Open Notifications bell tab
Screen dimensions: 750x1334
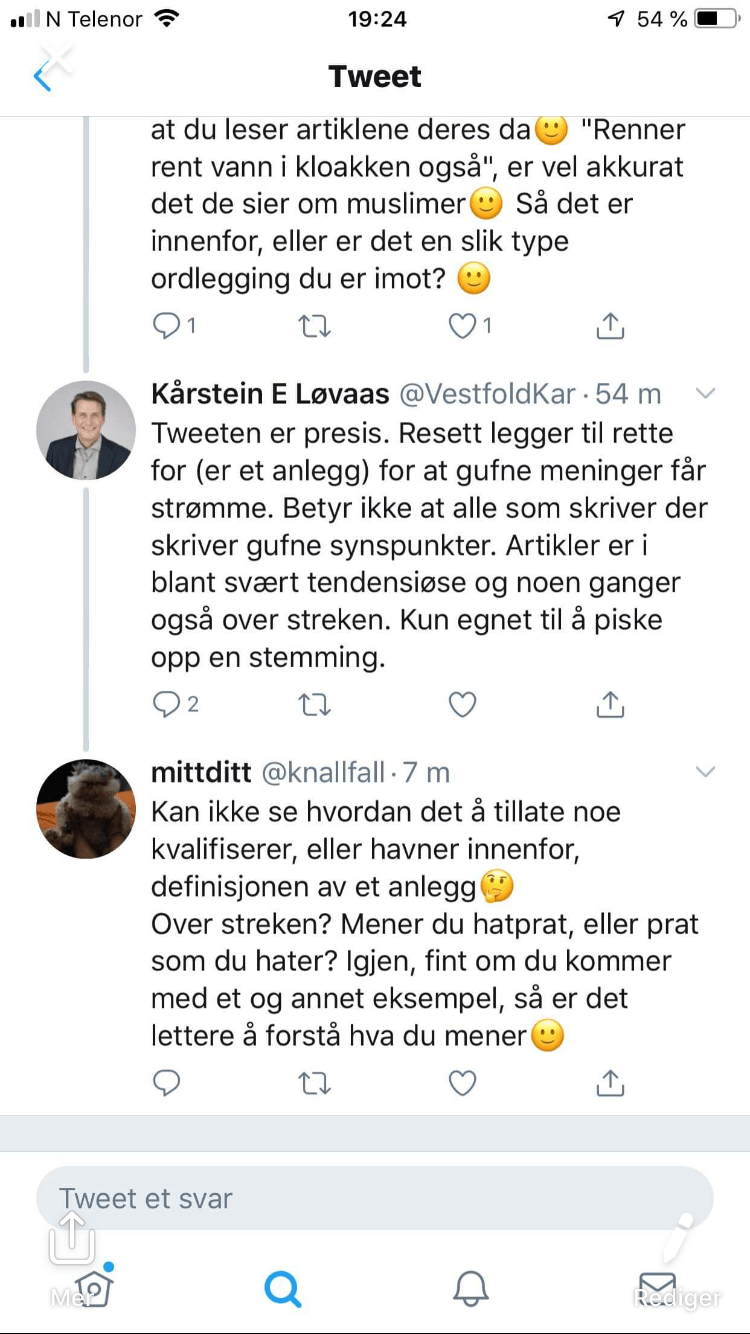(x=471, y=1288)
